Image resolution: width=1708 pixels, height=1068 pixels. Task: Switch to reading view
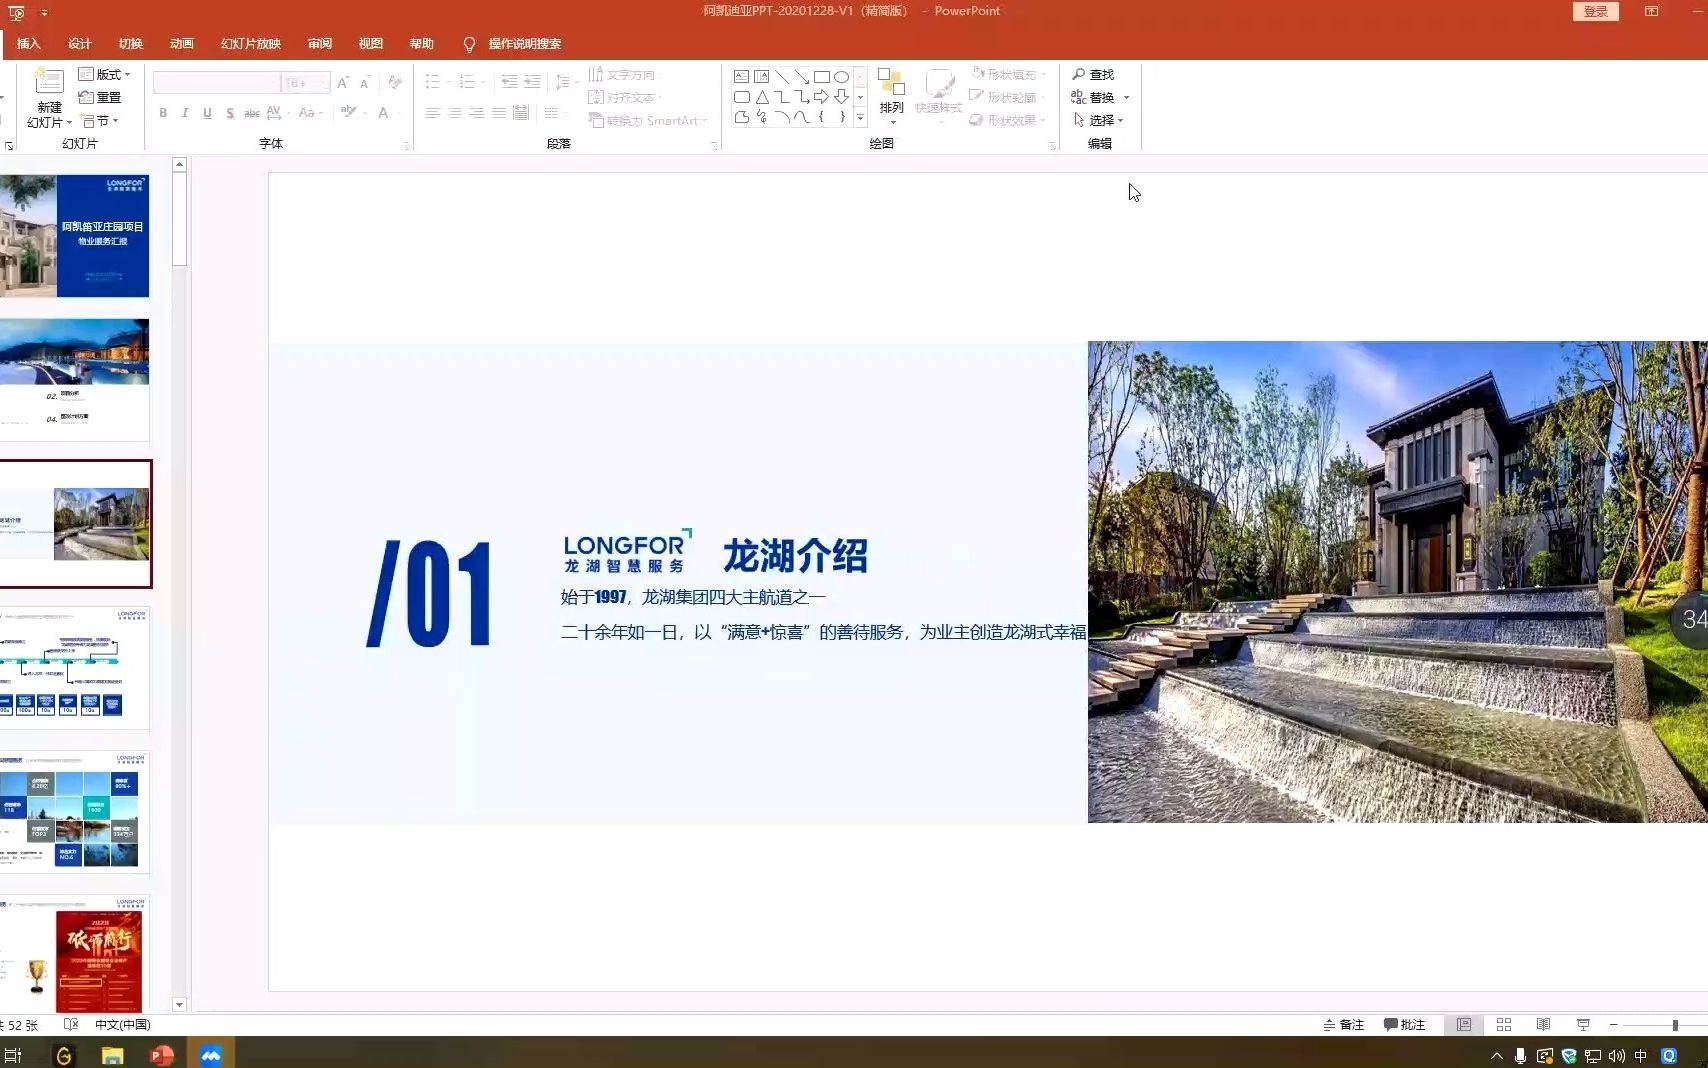pyautogui.click(x=1543, y=1024)
